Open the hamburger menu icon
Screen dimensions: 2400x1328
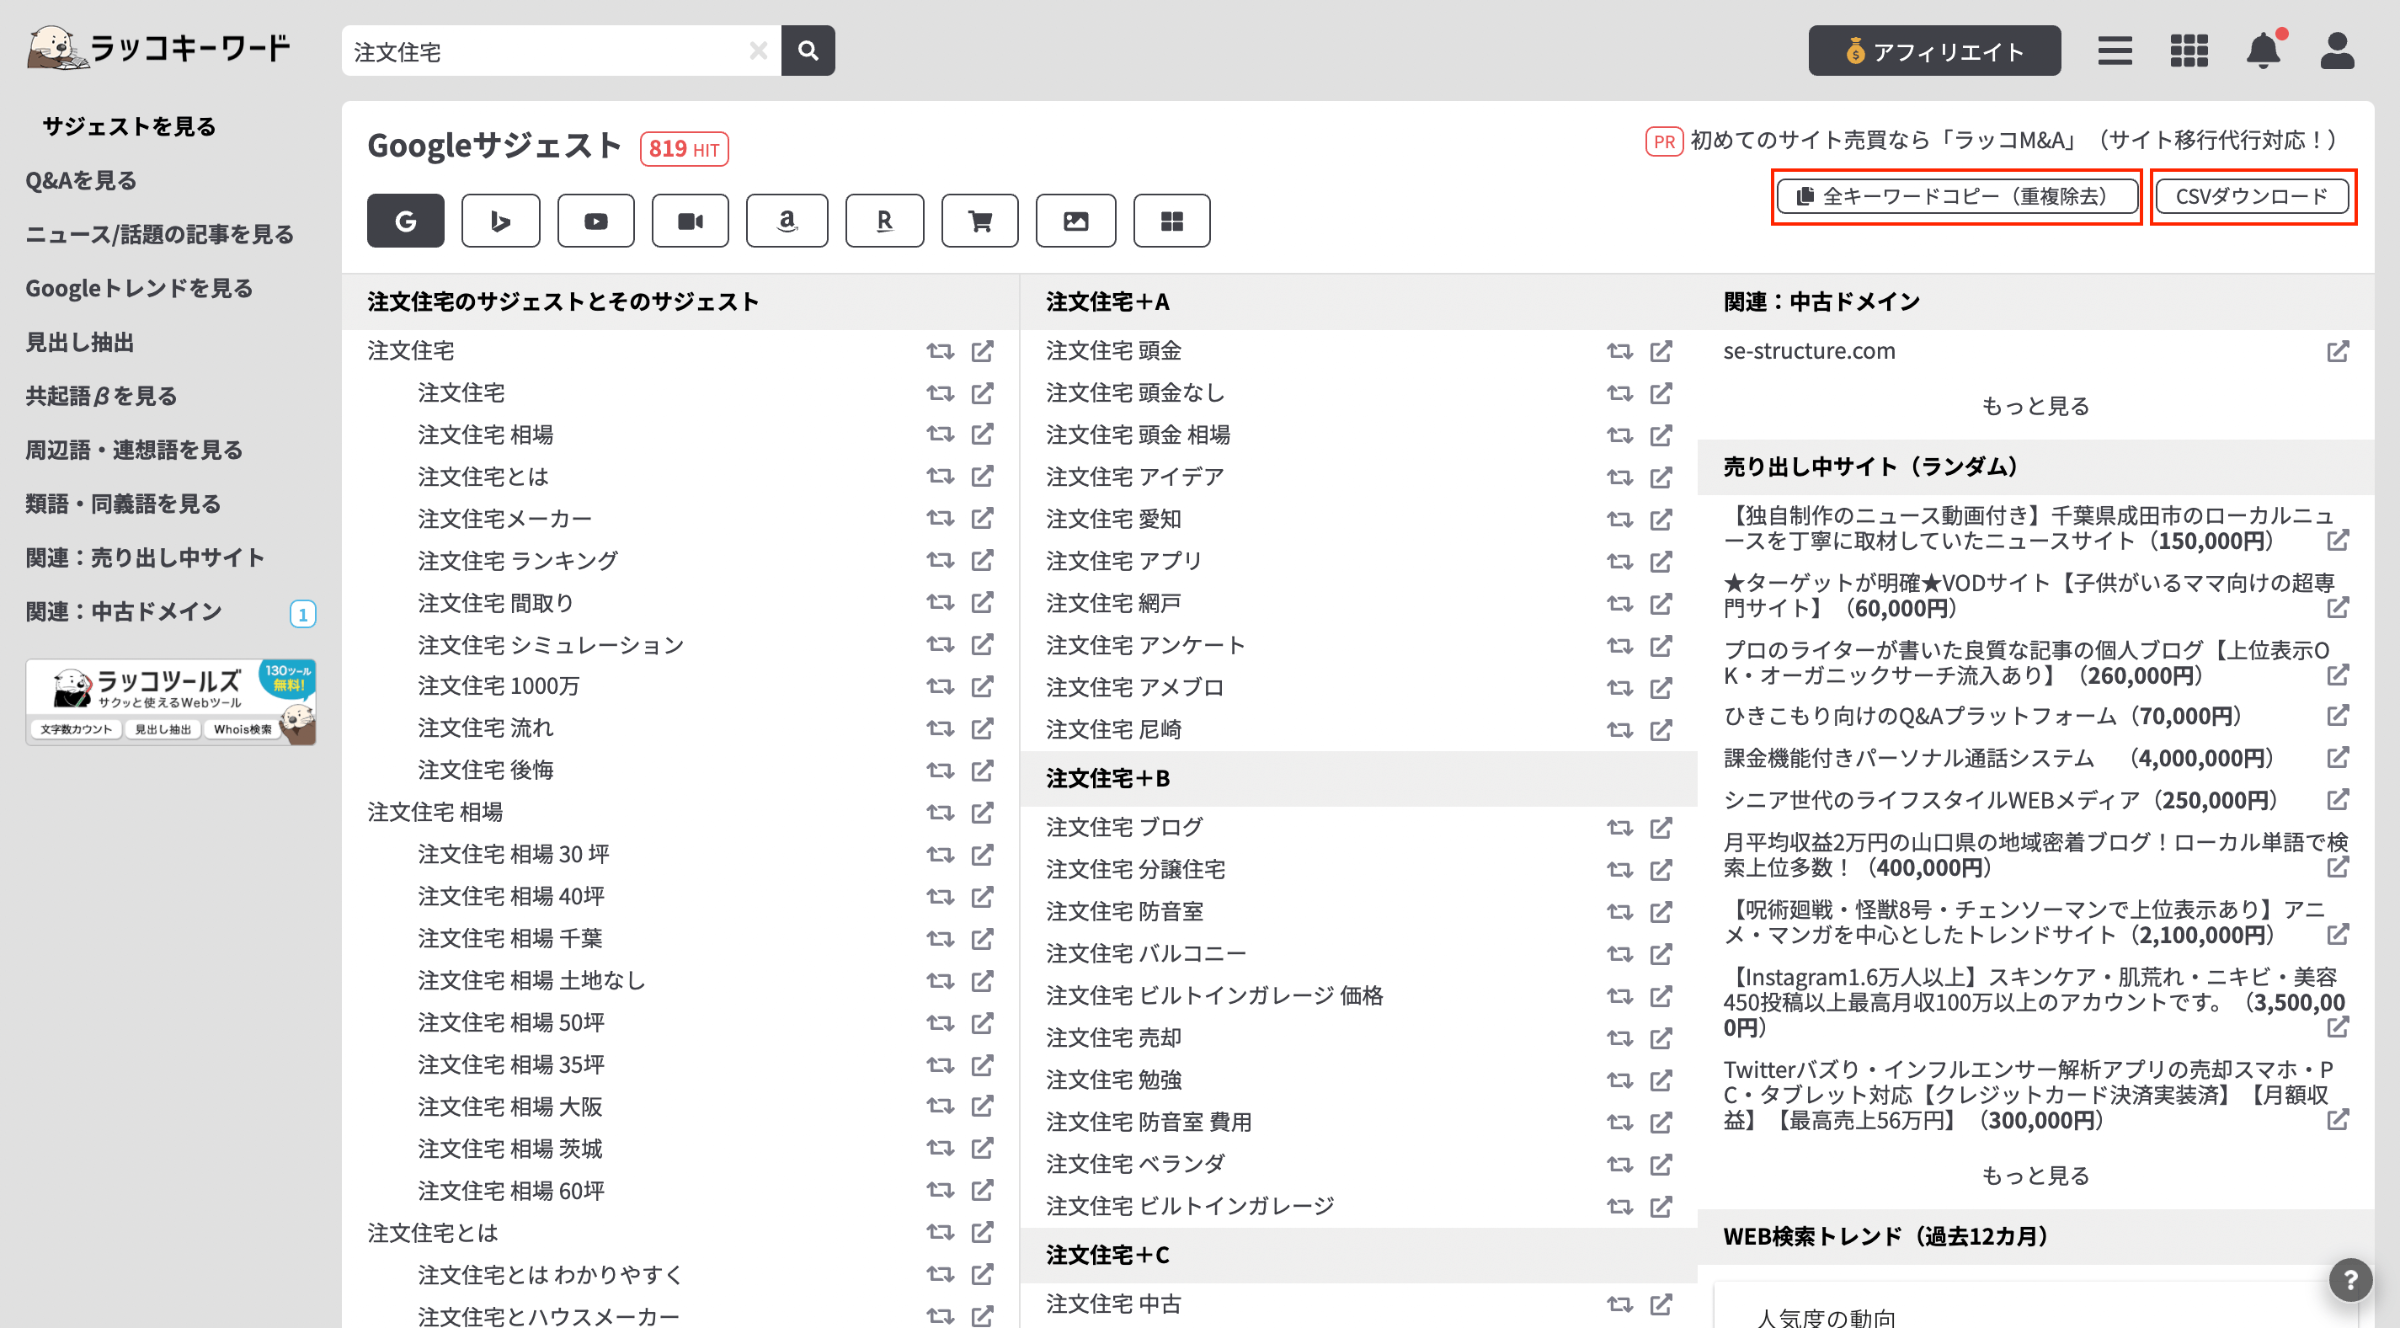pyautogui.click(x=2115, y=50)
